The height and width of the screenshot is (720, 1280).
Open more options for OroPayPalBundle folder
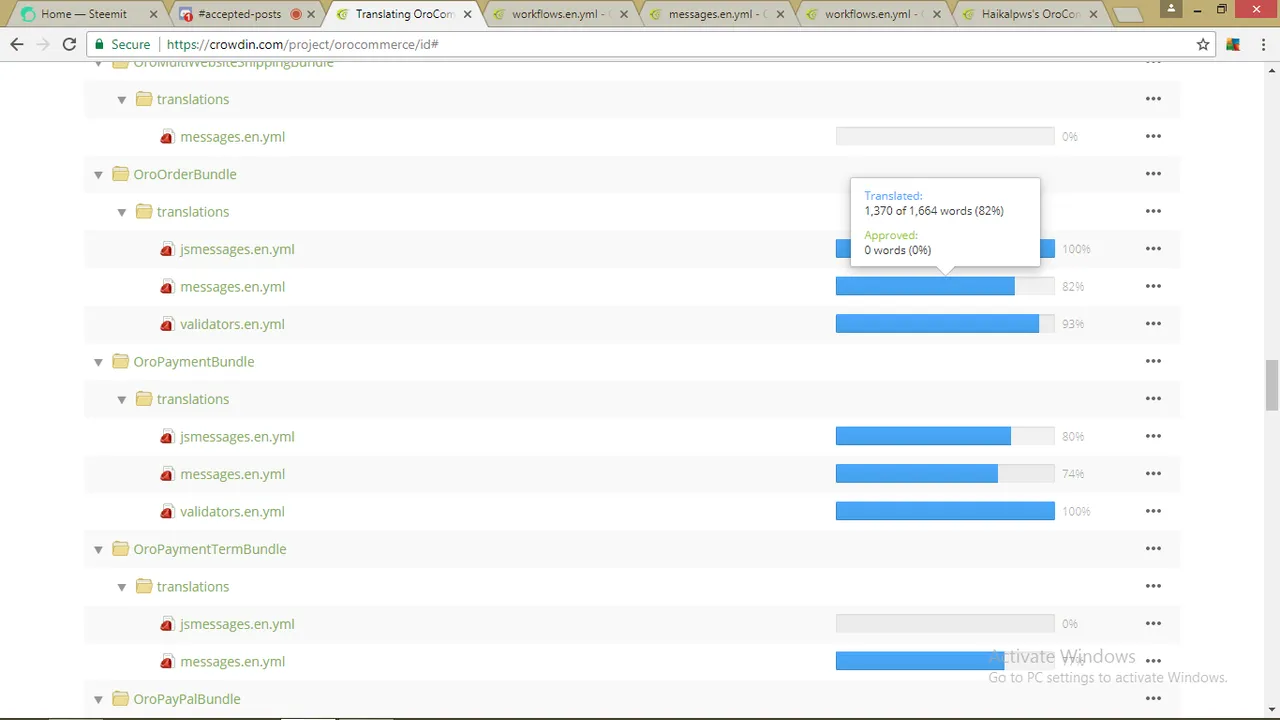pos(1153,699)
